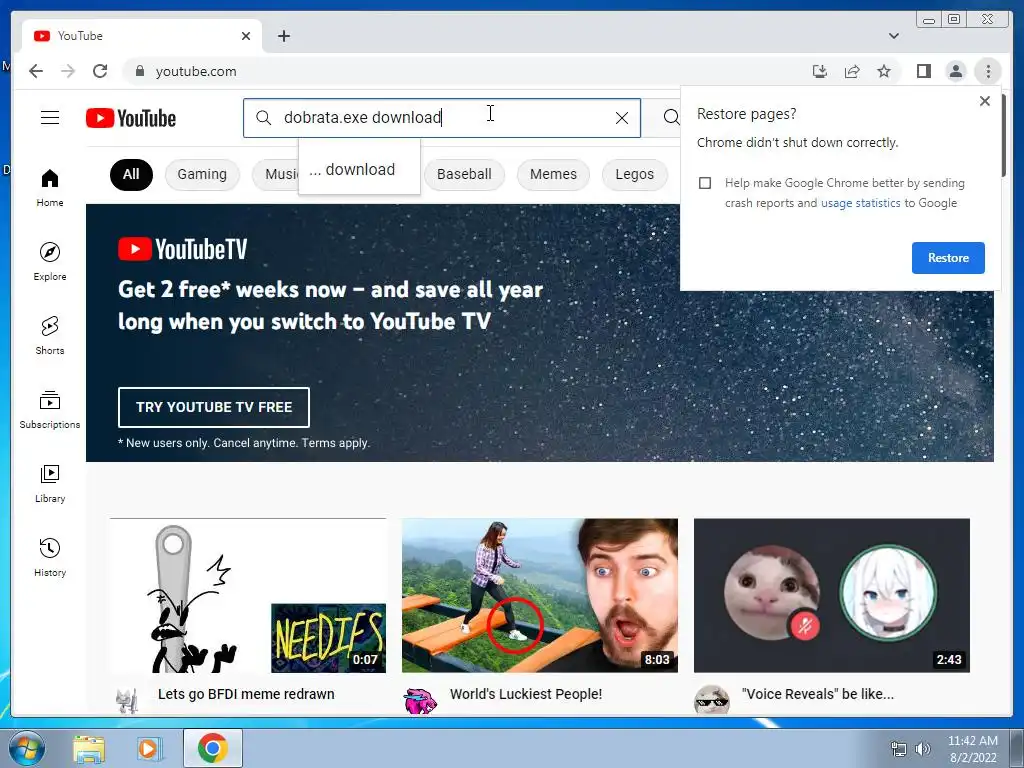Select the Gaming filter chip

click(202, 174)
